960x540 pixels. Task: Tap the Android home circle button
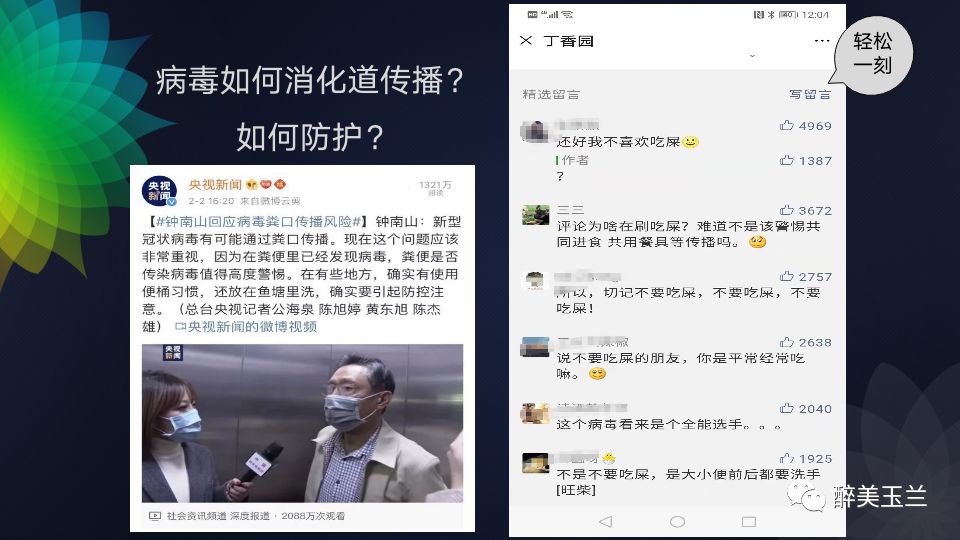point(677,521)
